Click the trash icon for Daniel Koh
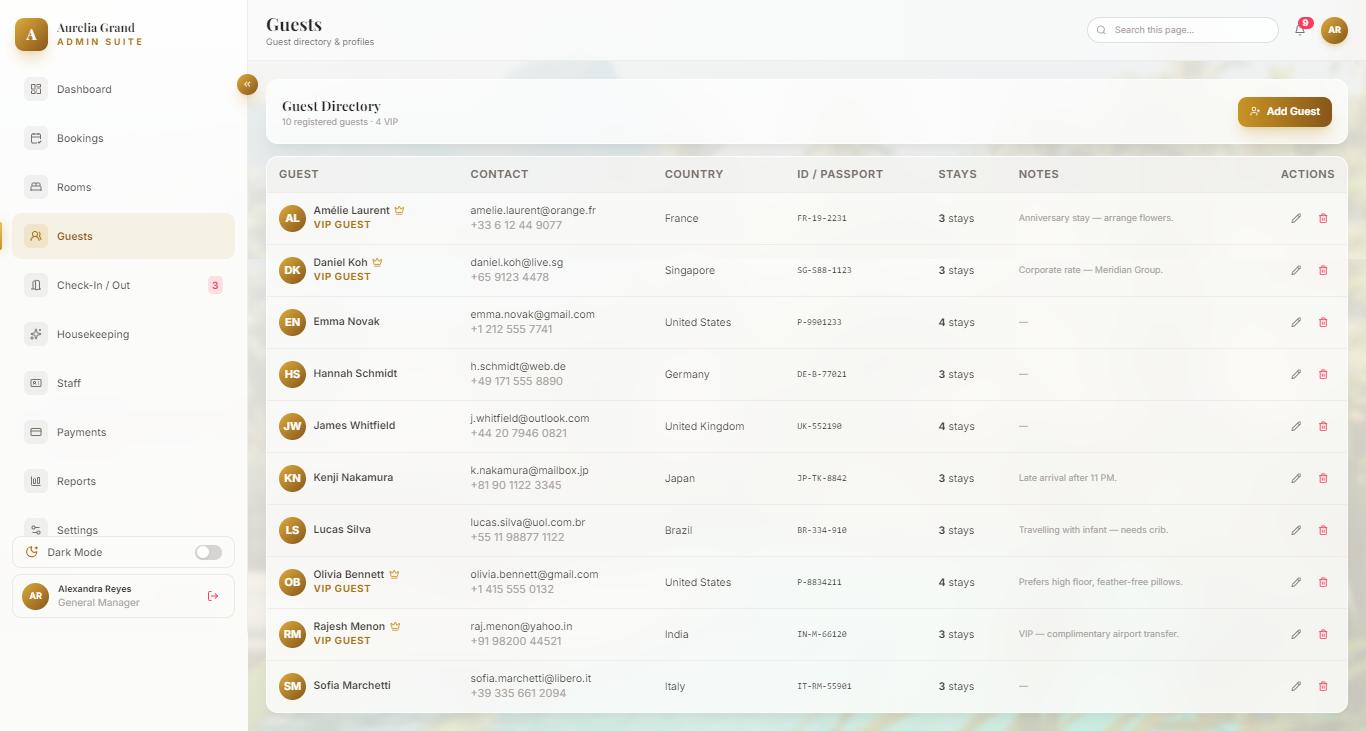This screenshot has height=731, width=1366. [1323, 270]
